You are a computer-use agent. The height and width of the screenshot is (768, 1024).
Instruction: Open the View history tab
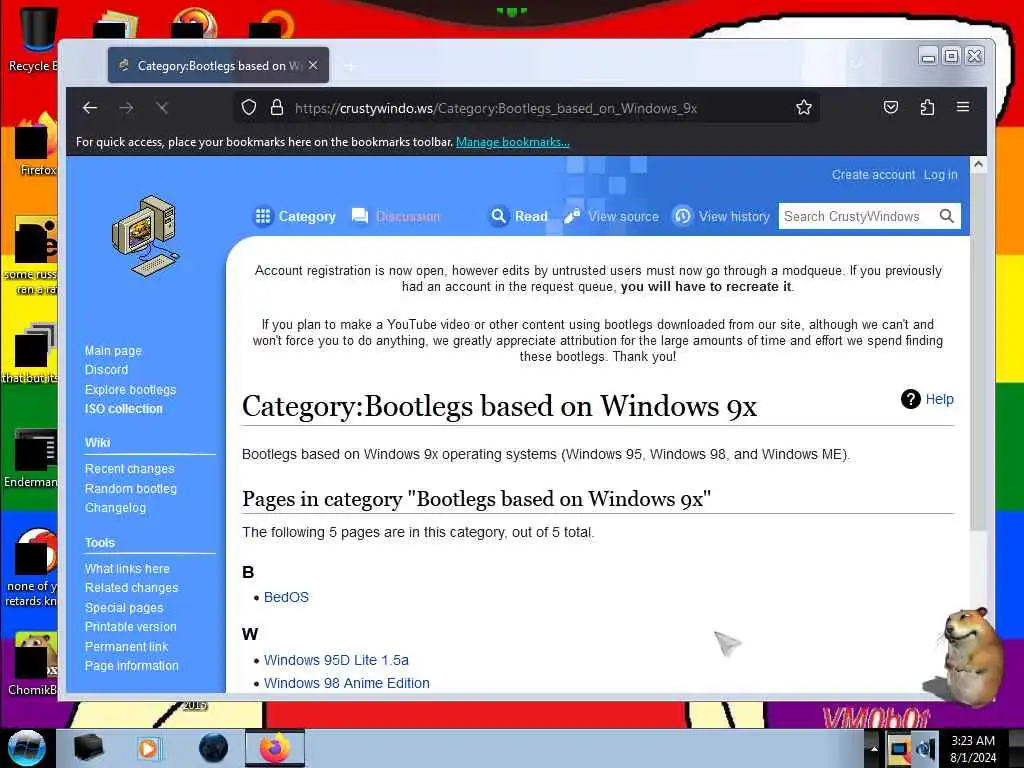click(x=722, y=216)
